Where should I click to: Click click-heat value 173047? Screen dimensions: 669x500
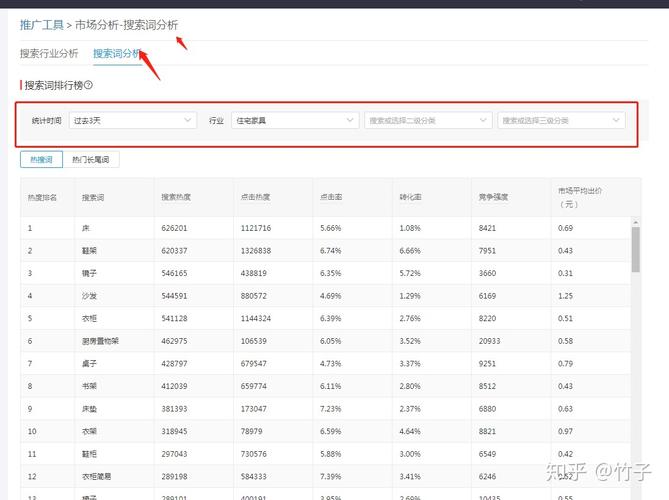click(x=253, y=409)
